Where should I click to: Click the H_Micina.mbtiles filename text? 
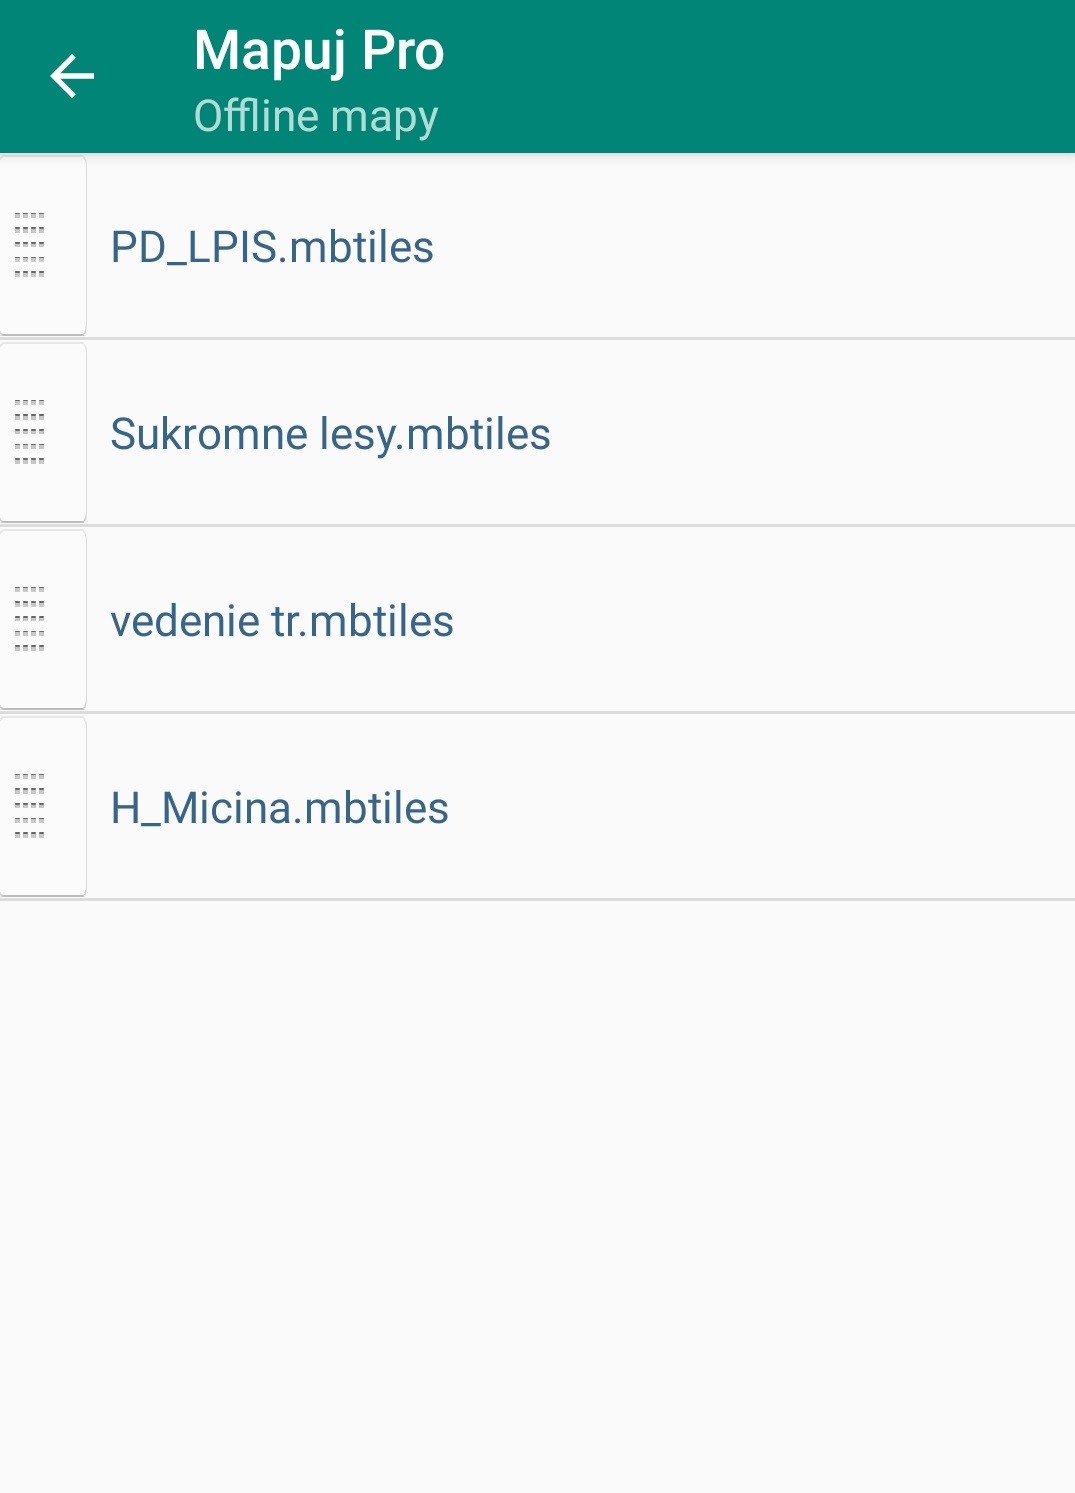coord(280,808)
